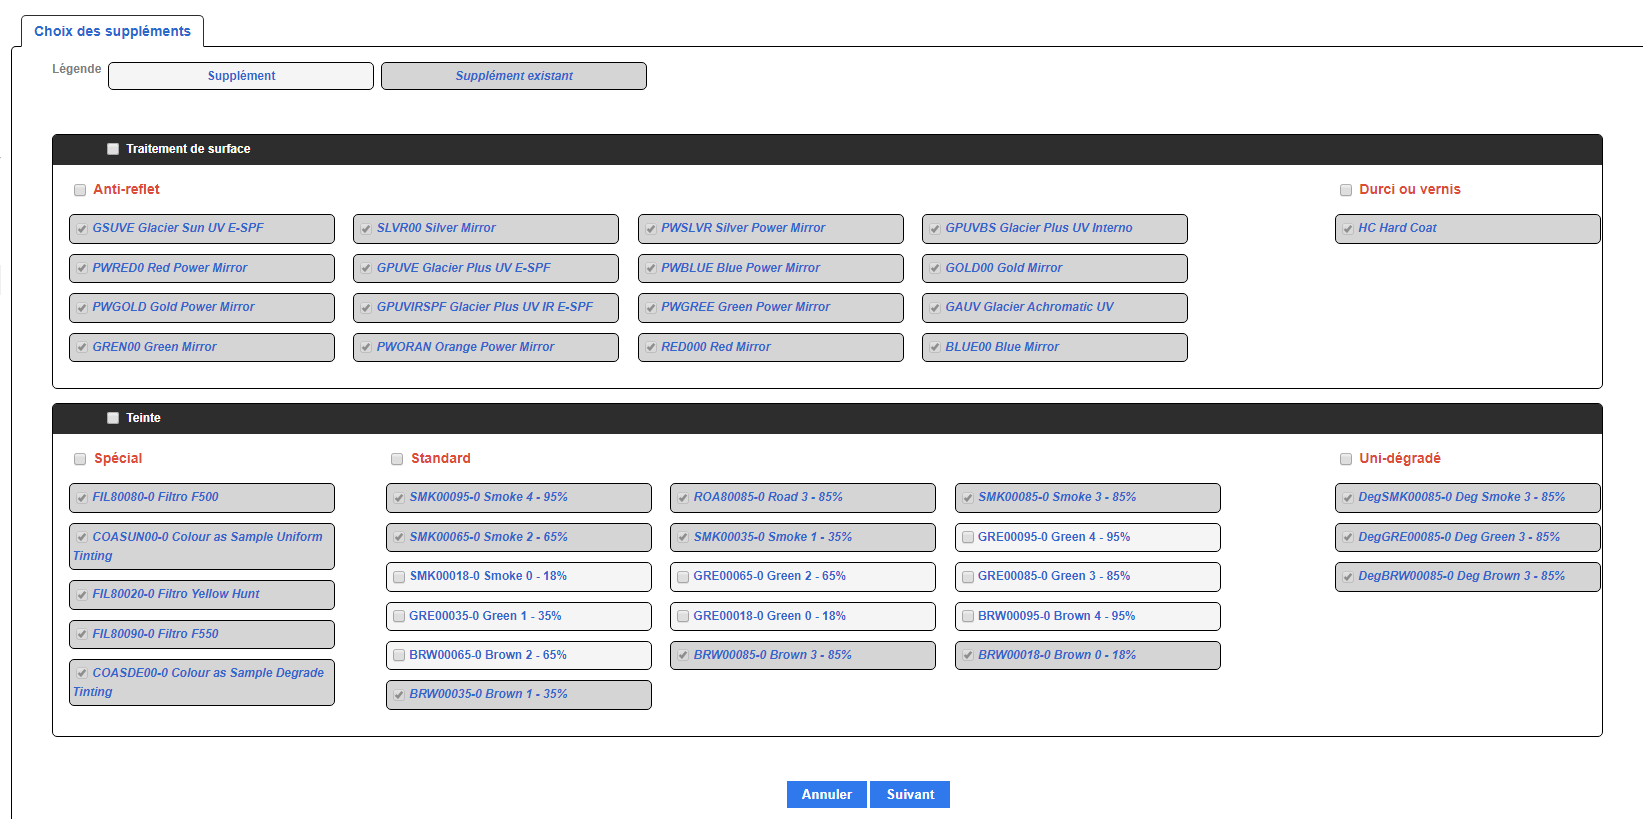Select FIL80020-0 Filtro Yellow Hunt tint

202,595
